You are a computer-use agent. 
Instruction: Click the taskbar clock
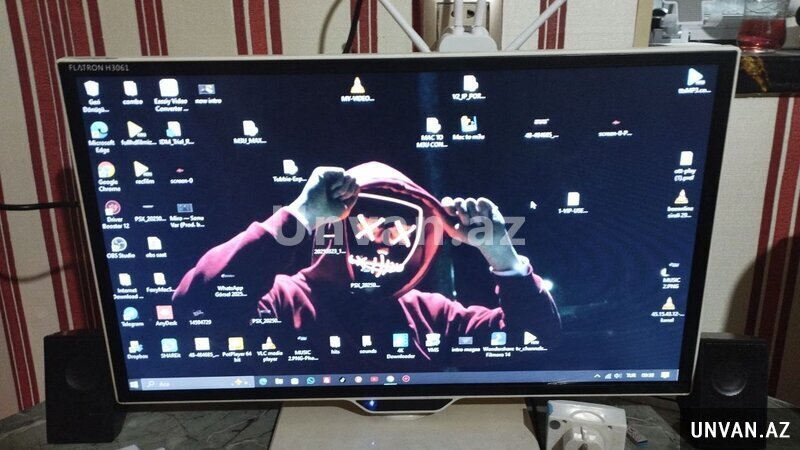pos(647,375)
